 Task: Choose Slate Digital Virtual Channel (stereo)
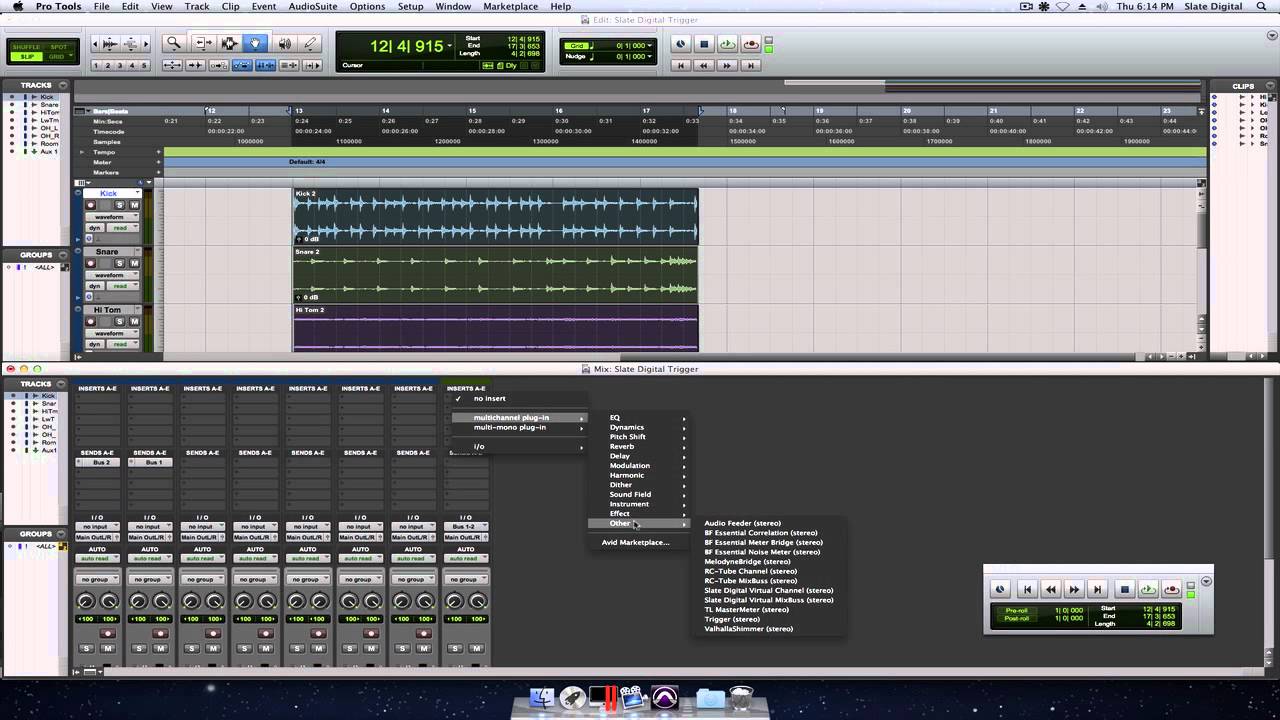point(770,590)
